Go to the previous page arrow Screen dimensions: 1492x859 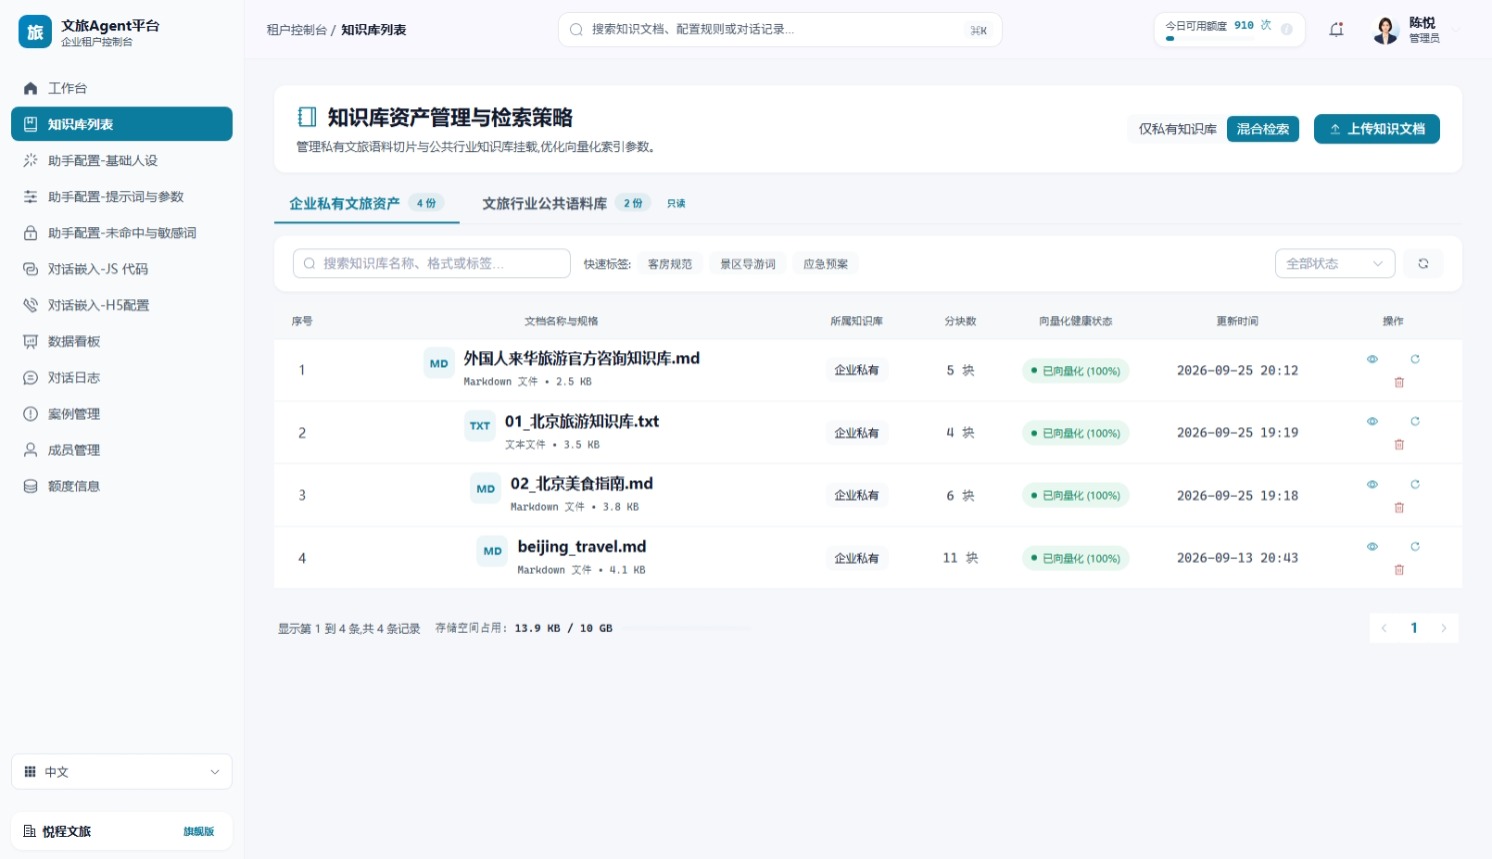1384,628
